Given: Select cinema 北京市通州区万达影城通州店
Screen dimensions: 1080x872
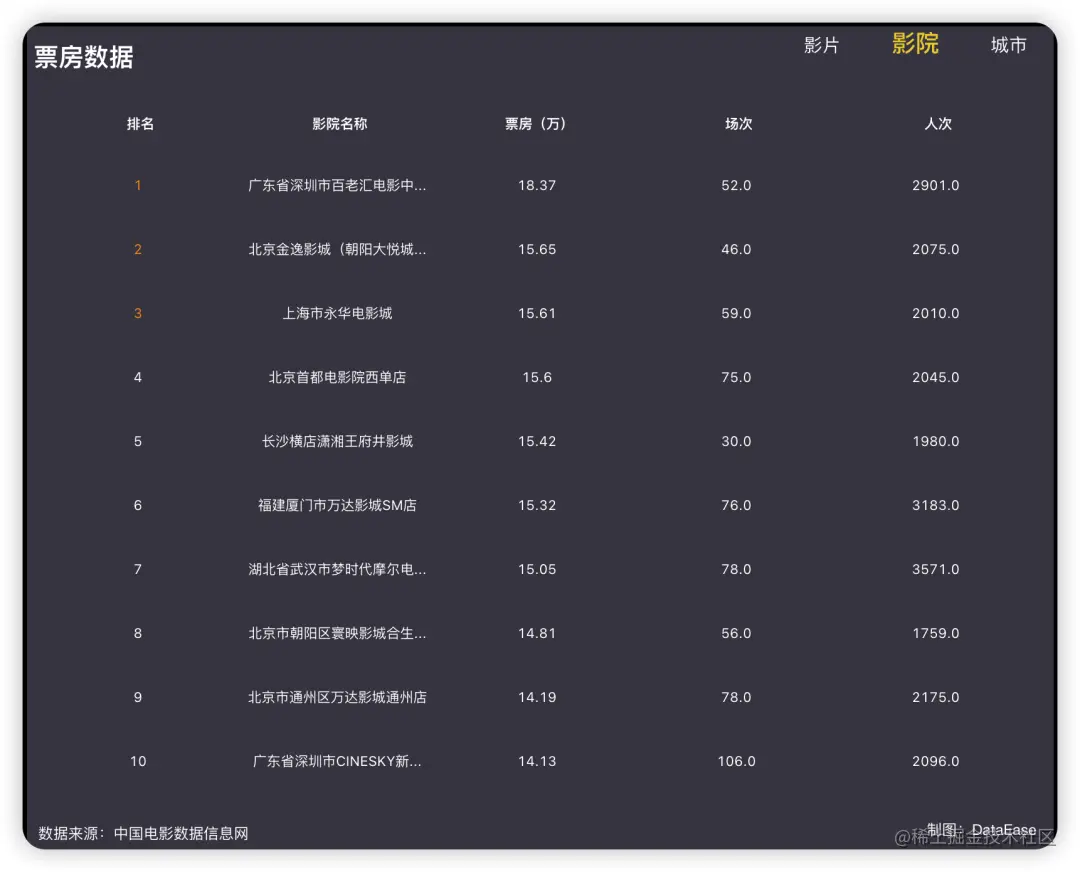Looking at the screenshot, I should (x=337, y=698).
